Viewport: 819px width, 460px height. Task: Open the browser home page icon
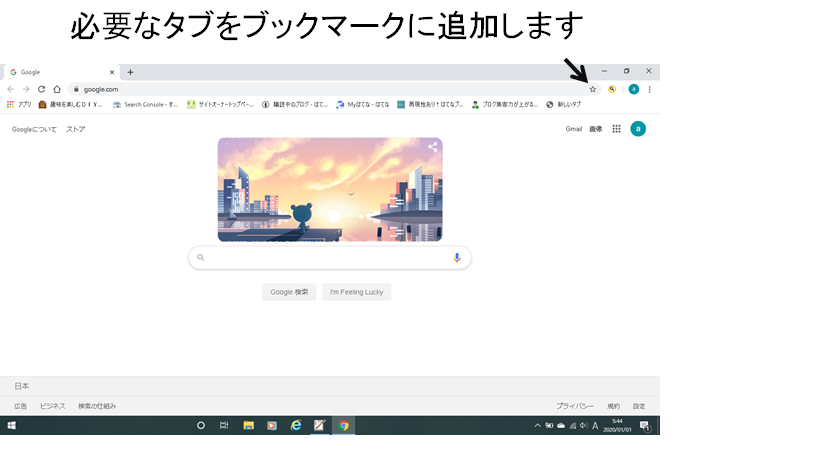[57, 89]
